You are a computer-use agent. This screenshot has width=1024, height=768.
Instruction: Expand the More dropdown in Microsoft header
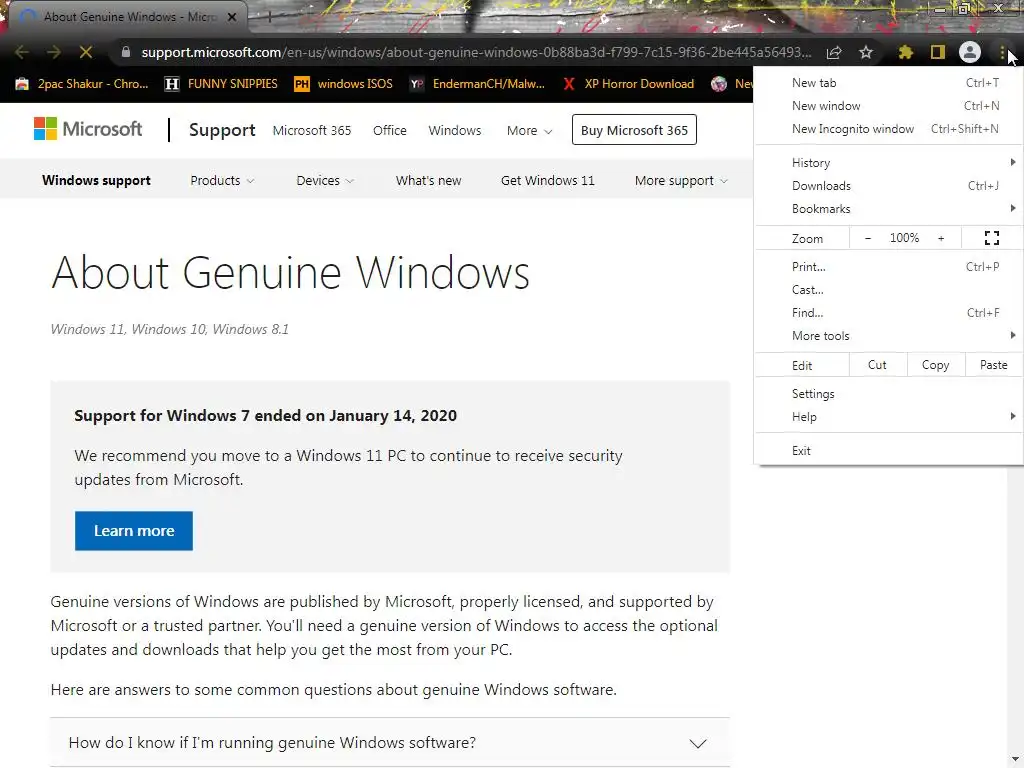[x=529, y=131]
